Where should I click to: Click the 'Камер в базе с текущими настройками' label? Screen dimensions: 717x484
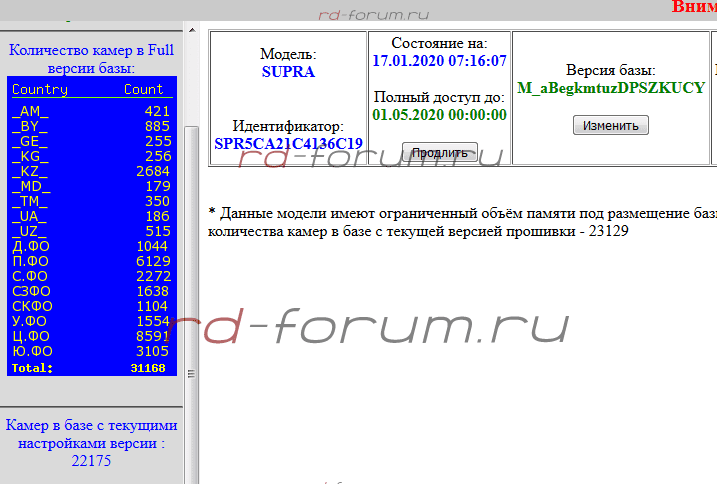[91, 434]
